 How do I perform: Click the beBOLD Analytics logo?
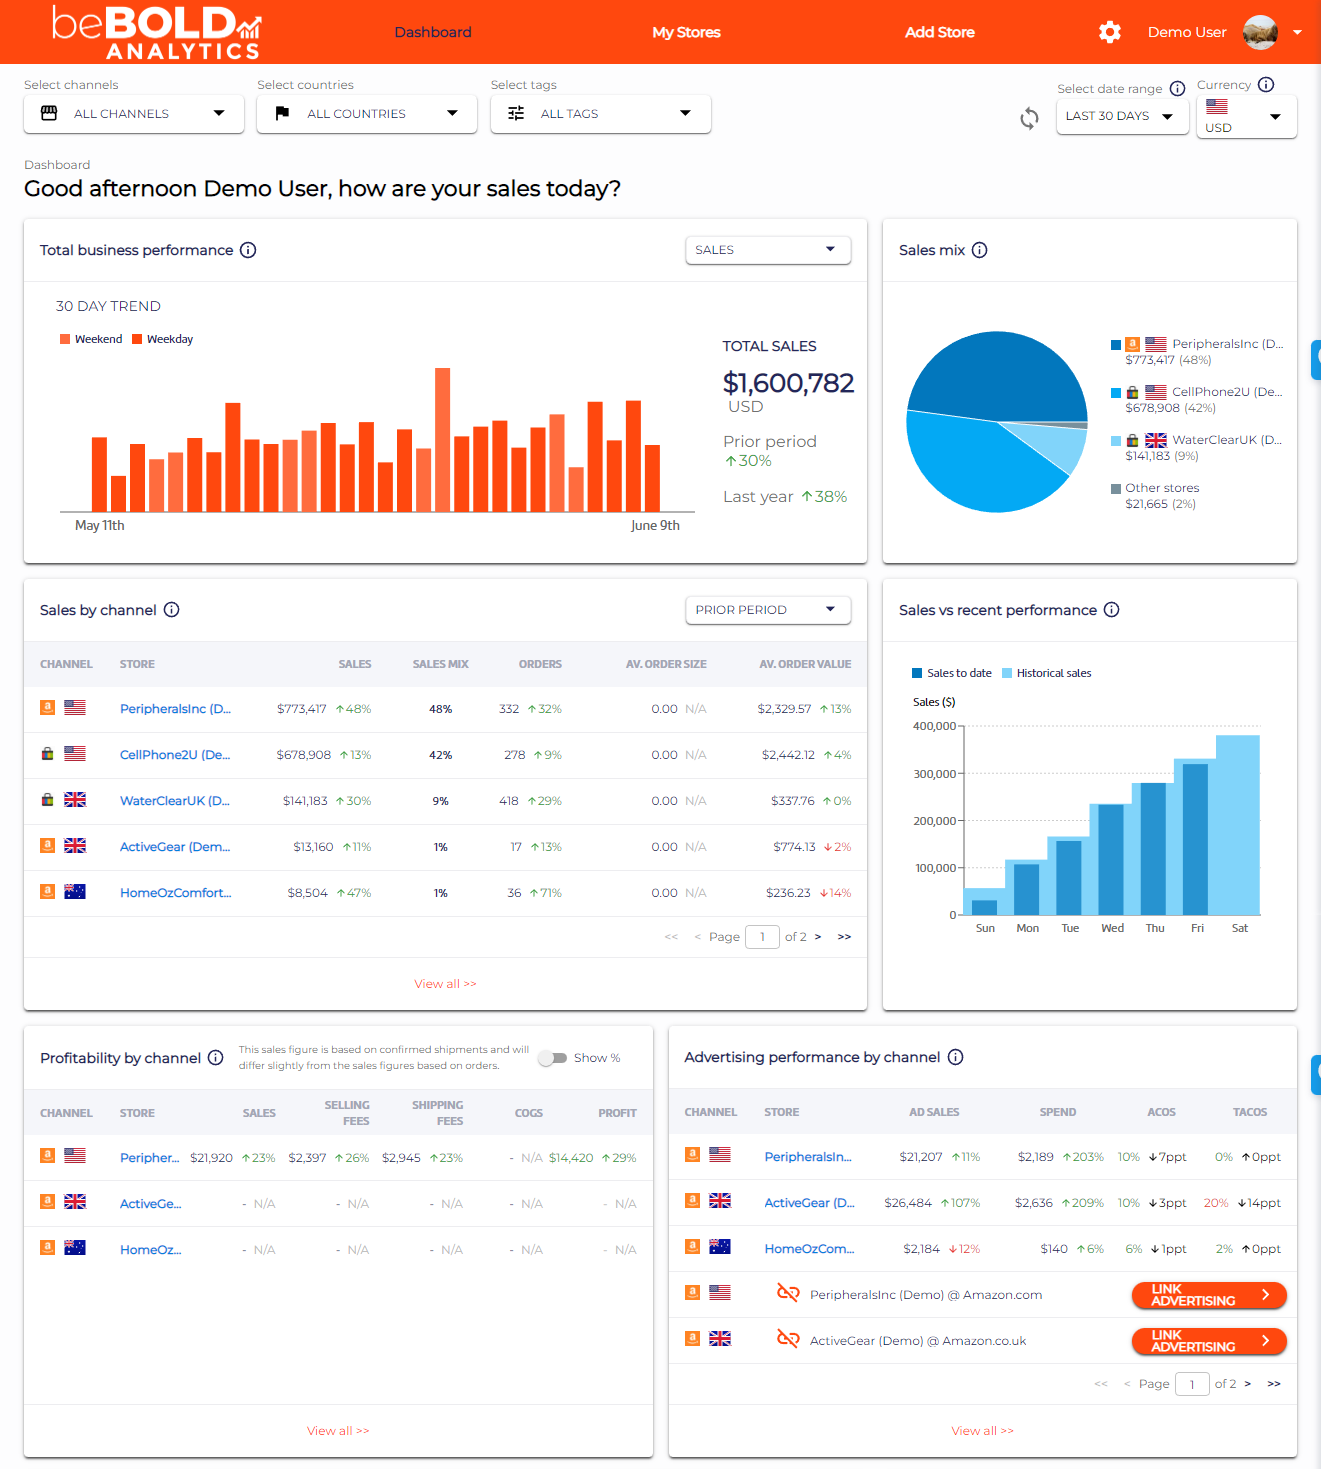157,32
